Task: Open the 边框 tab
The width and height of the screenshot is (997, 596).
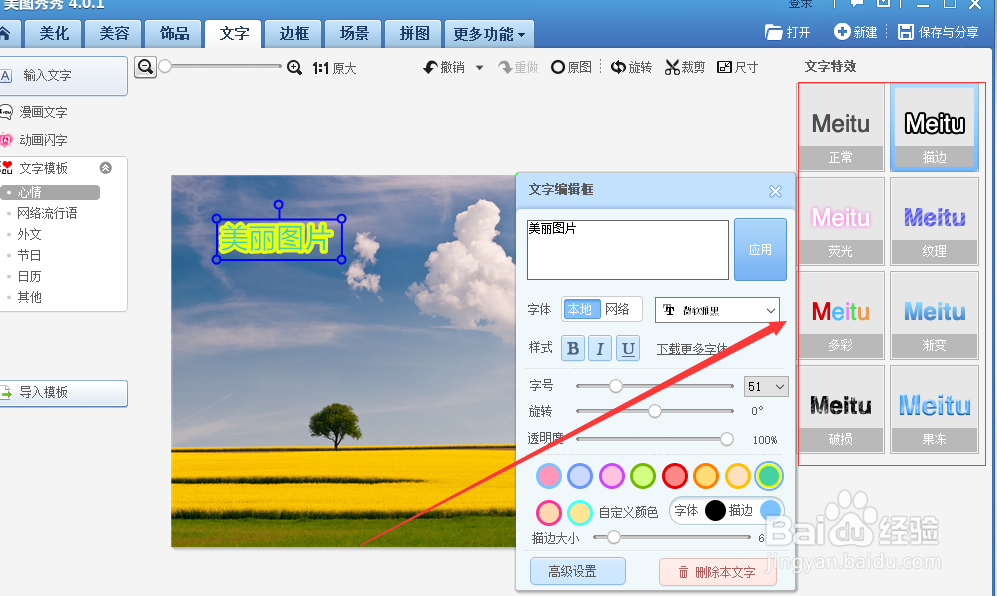Action: (294, 34)
